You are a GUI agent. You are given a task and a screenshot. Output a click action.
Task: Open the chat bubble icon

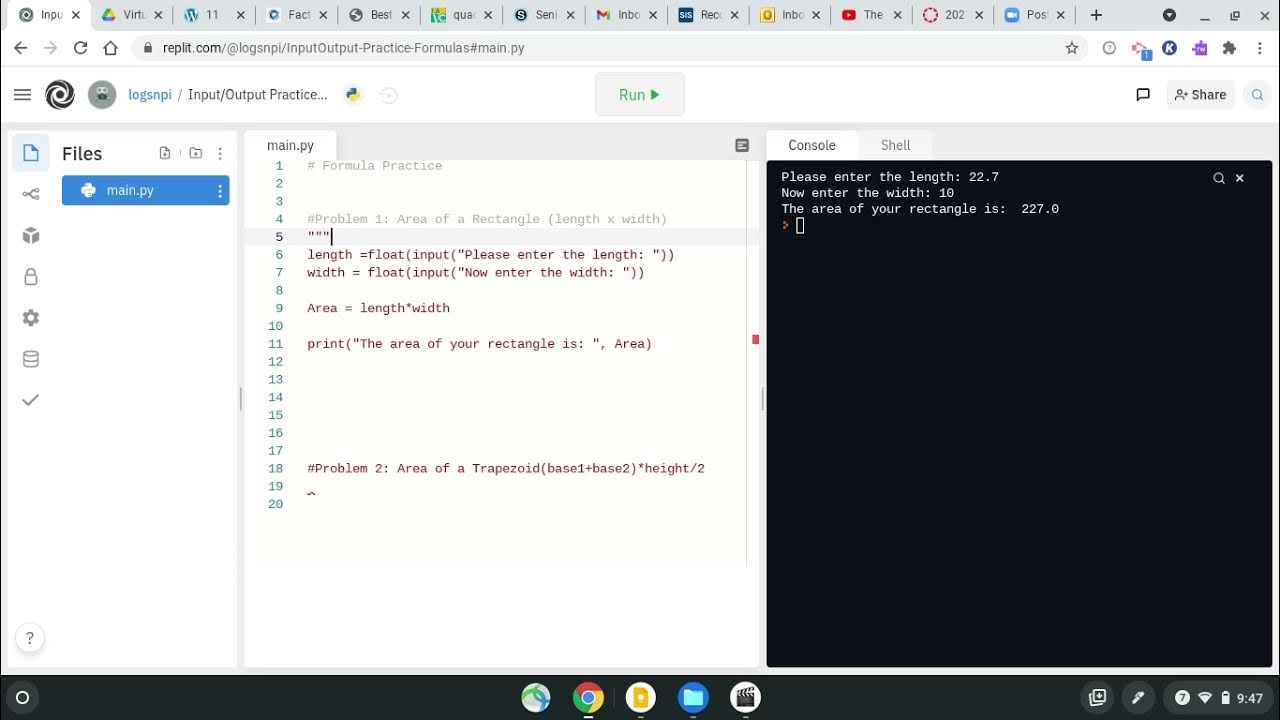[x=1143, y=95]
